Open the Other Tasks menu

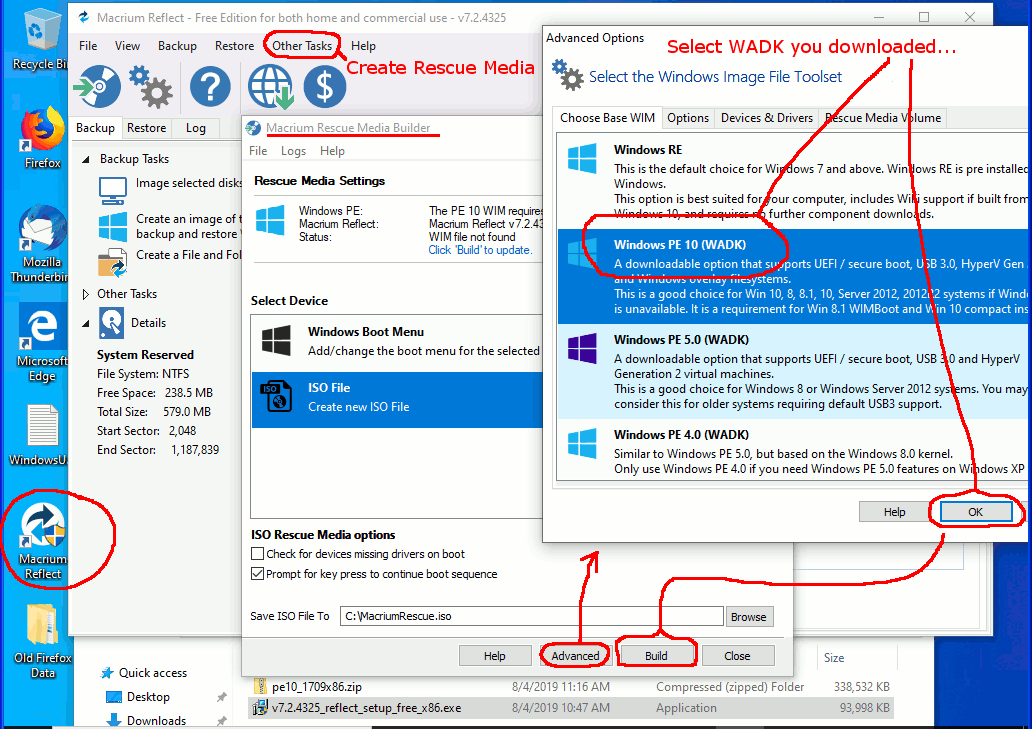click(302, 45)
